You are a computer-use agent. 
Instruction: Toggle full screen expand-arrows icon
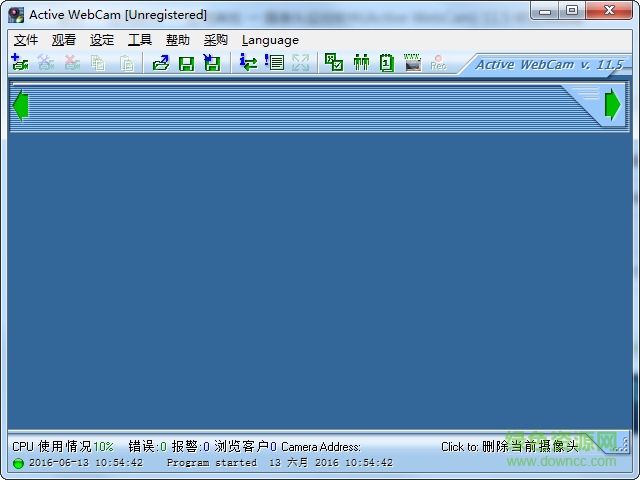tap(300, 63)
